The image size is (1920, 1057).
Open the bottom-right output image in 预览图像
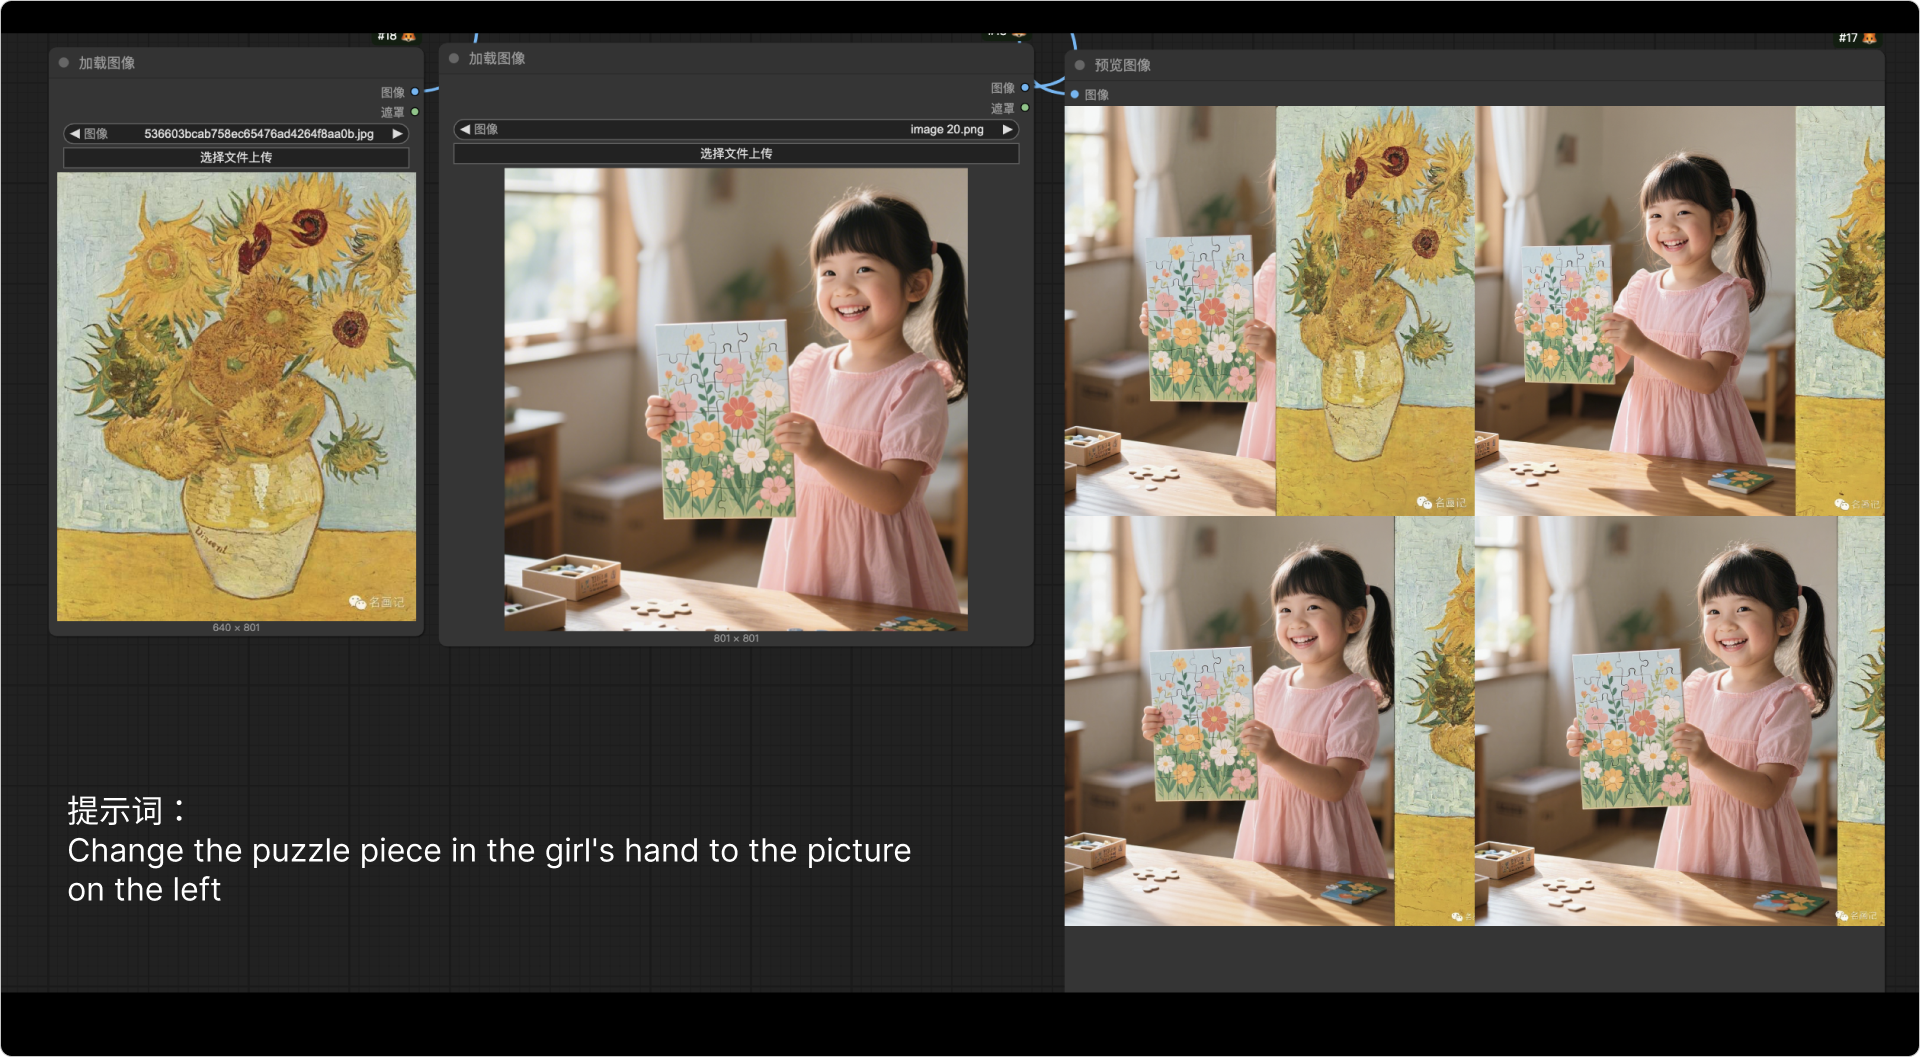click(1680, 721)
